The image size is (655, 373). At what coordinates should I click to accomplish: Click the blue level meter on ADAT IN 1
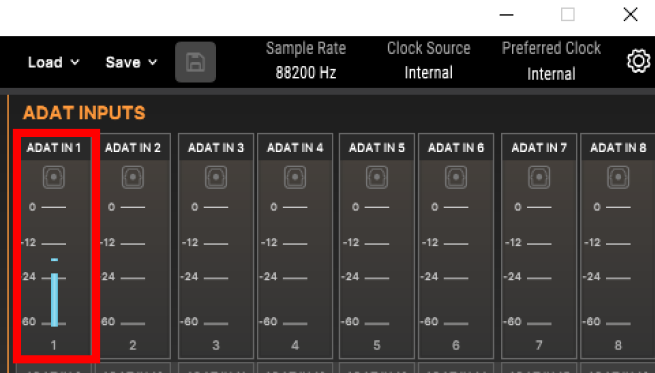pos(54,299)
